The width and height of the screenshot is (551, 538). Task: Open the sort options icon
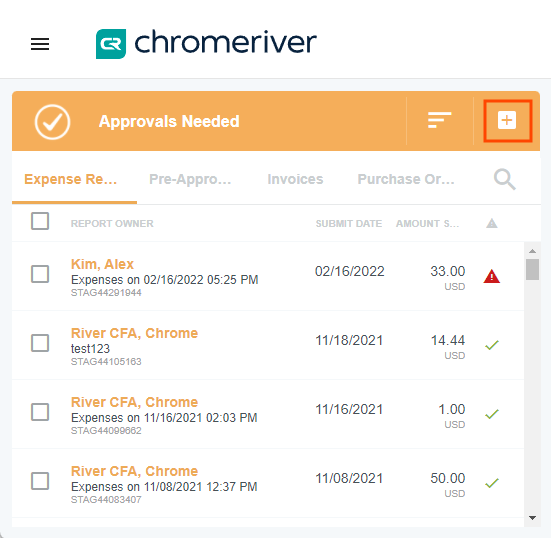[x=439, y=120]
